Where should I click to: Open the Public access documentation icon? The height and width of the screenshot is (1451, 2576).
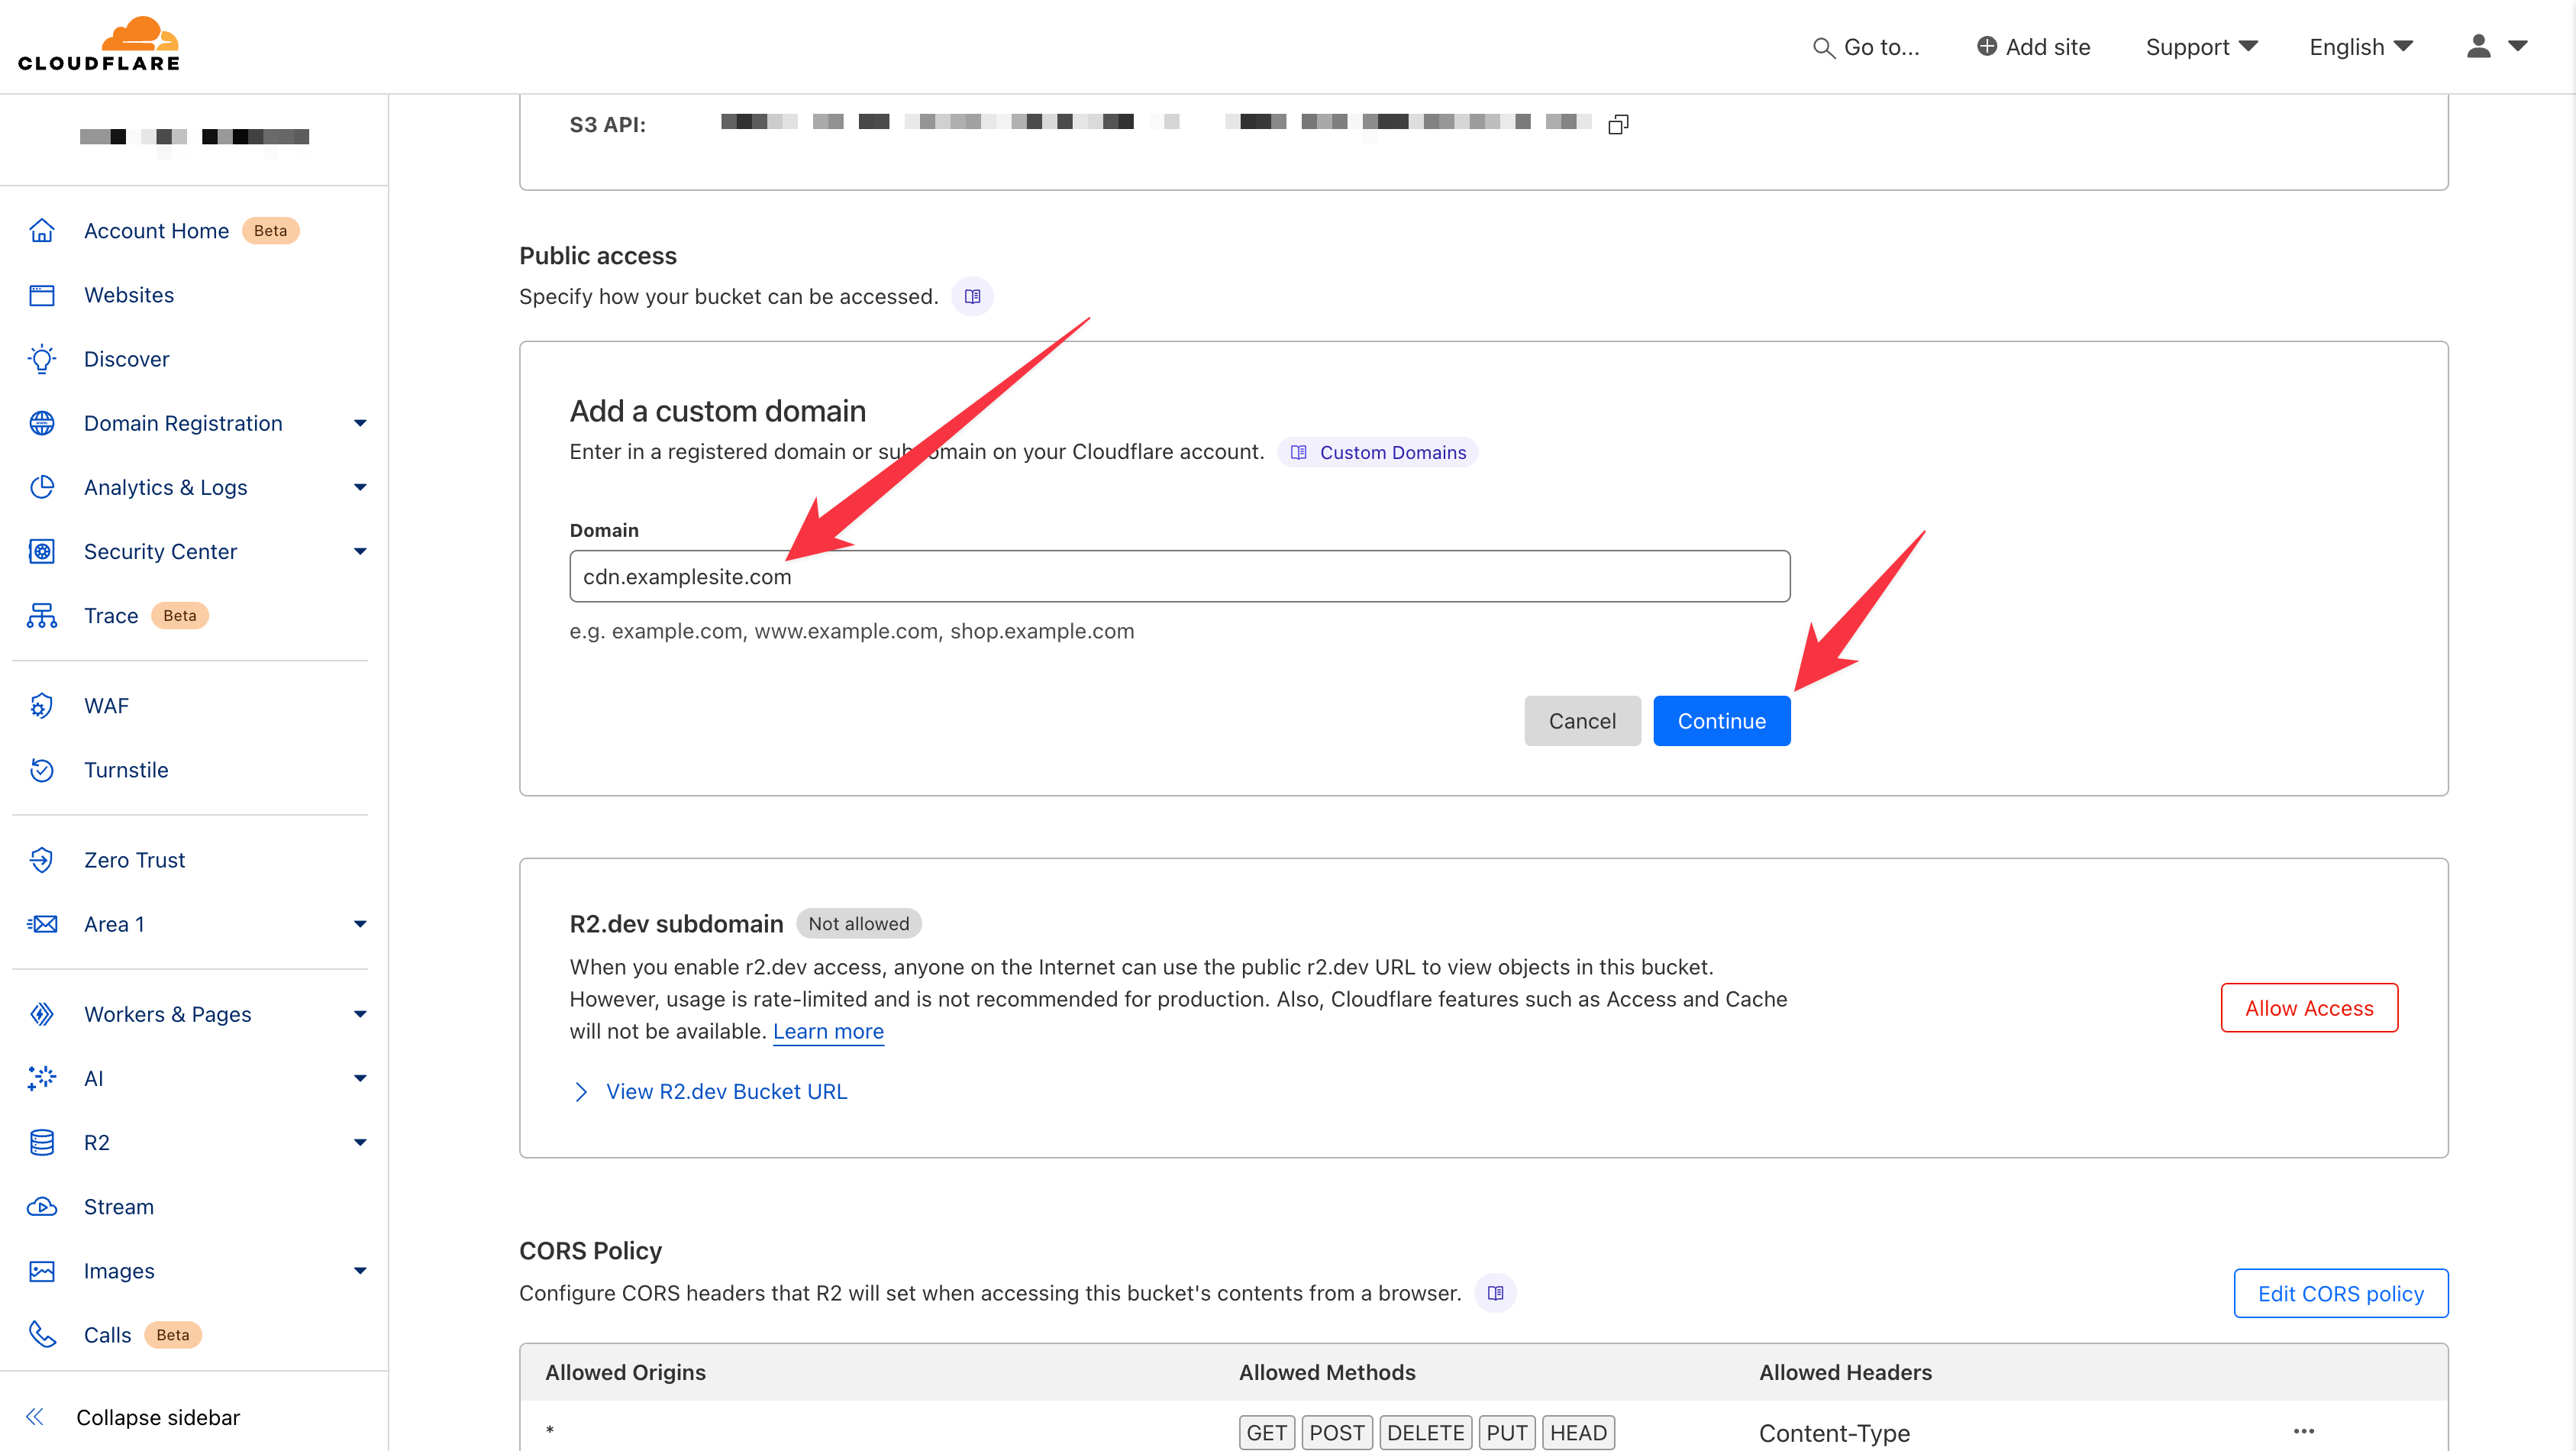point(972,296)
